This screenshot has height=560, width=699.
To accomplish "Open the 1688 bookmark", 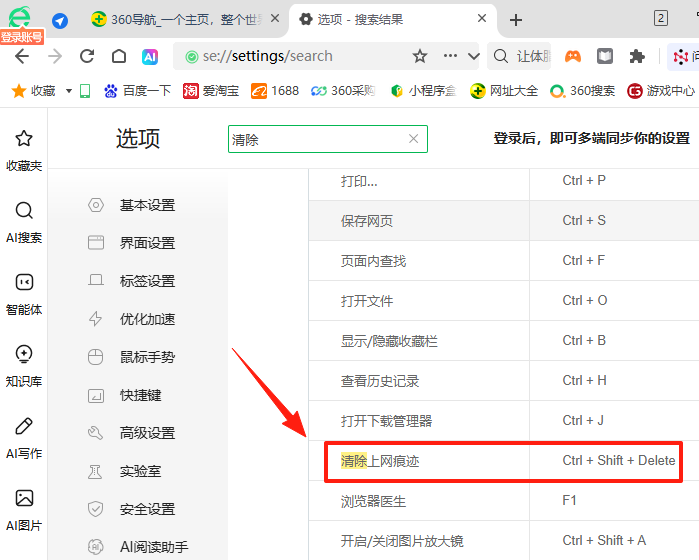I will click(275, 91).
